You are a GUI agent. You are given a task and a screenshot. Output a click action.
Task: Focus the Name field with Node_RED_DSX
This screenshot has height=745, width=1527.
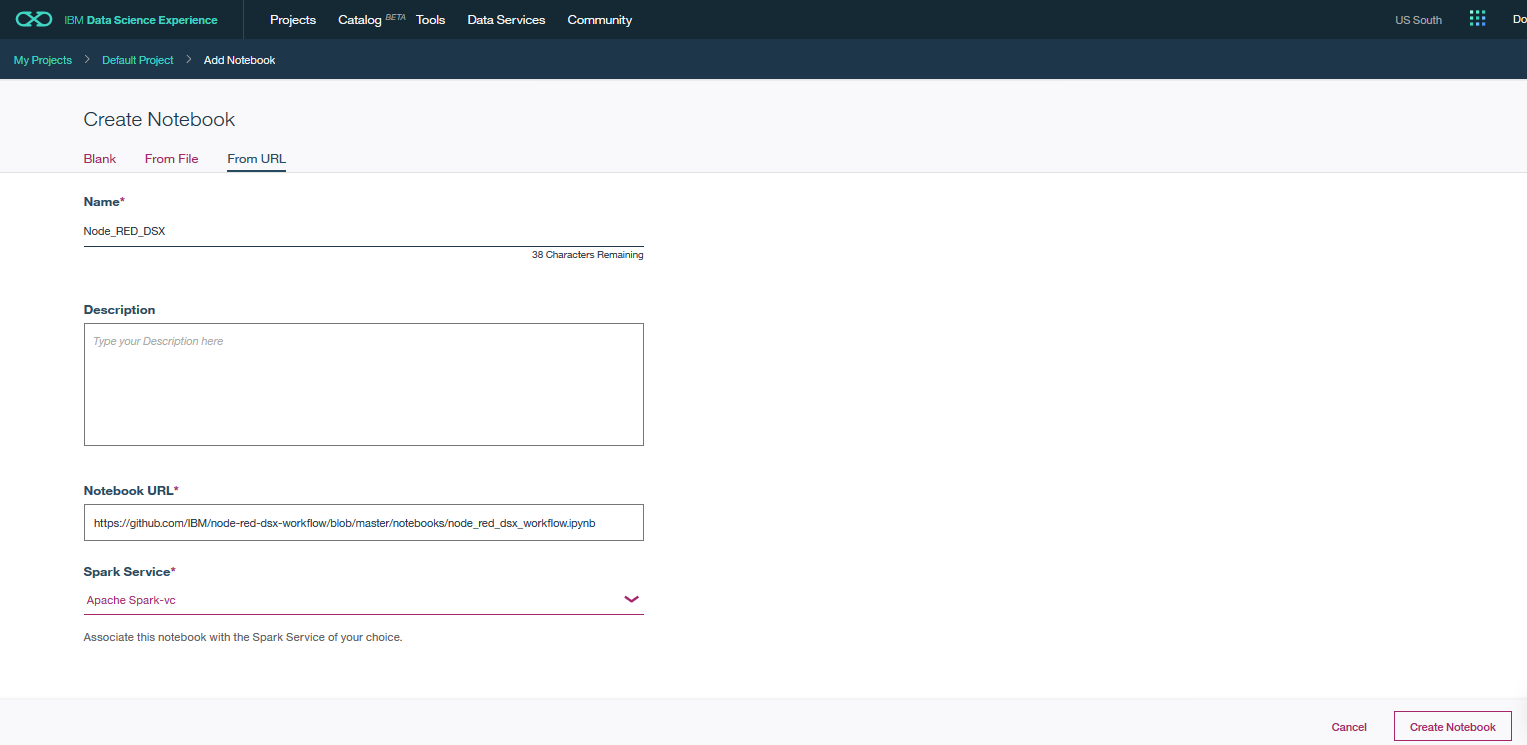point(363,231)
